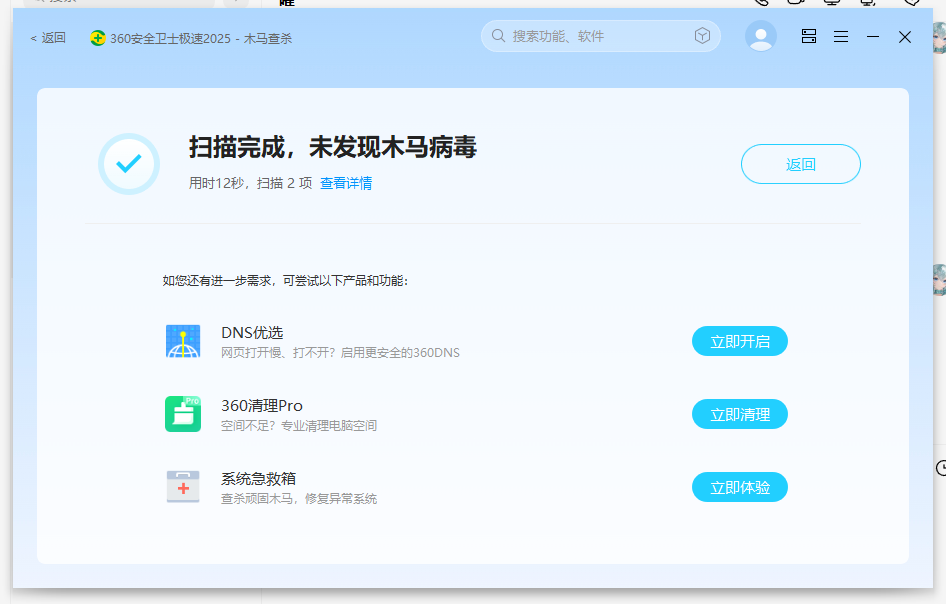Open the hamburger main menu
This screenshot has width=946, height=604.
841,37
